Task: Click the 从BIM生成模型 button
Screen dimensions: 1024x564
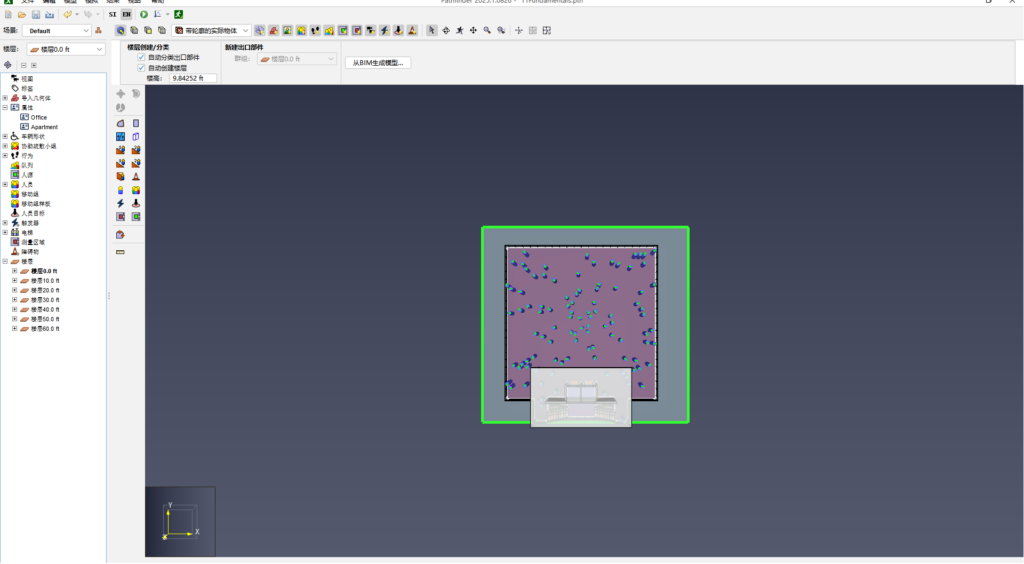Action: point(377,62)
